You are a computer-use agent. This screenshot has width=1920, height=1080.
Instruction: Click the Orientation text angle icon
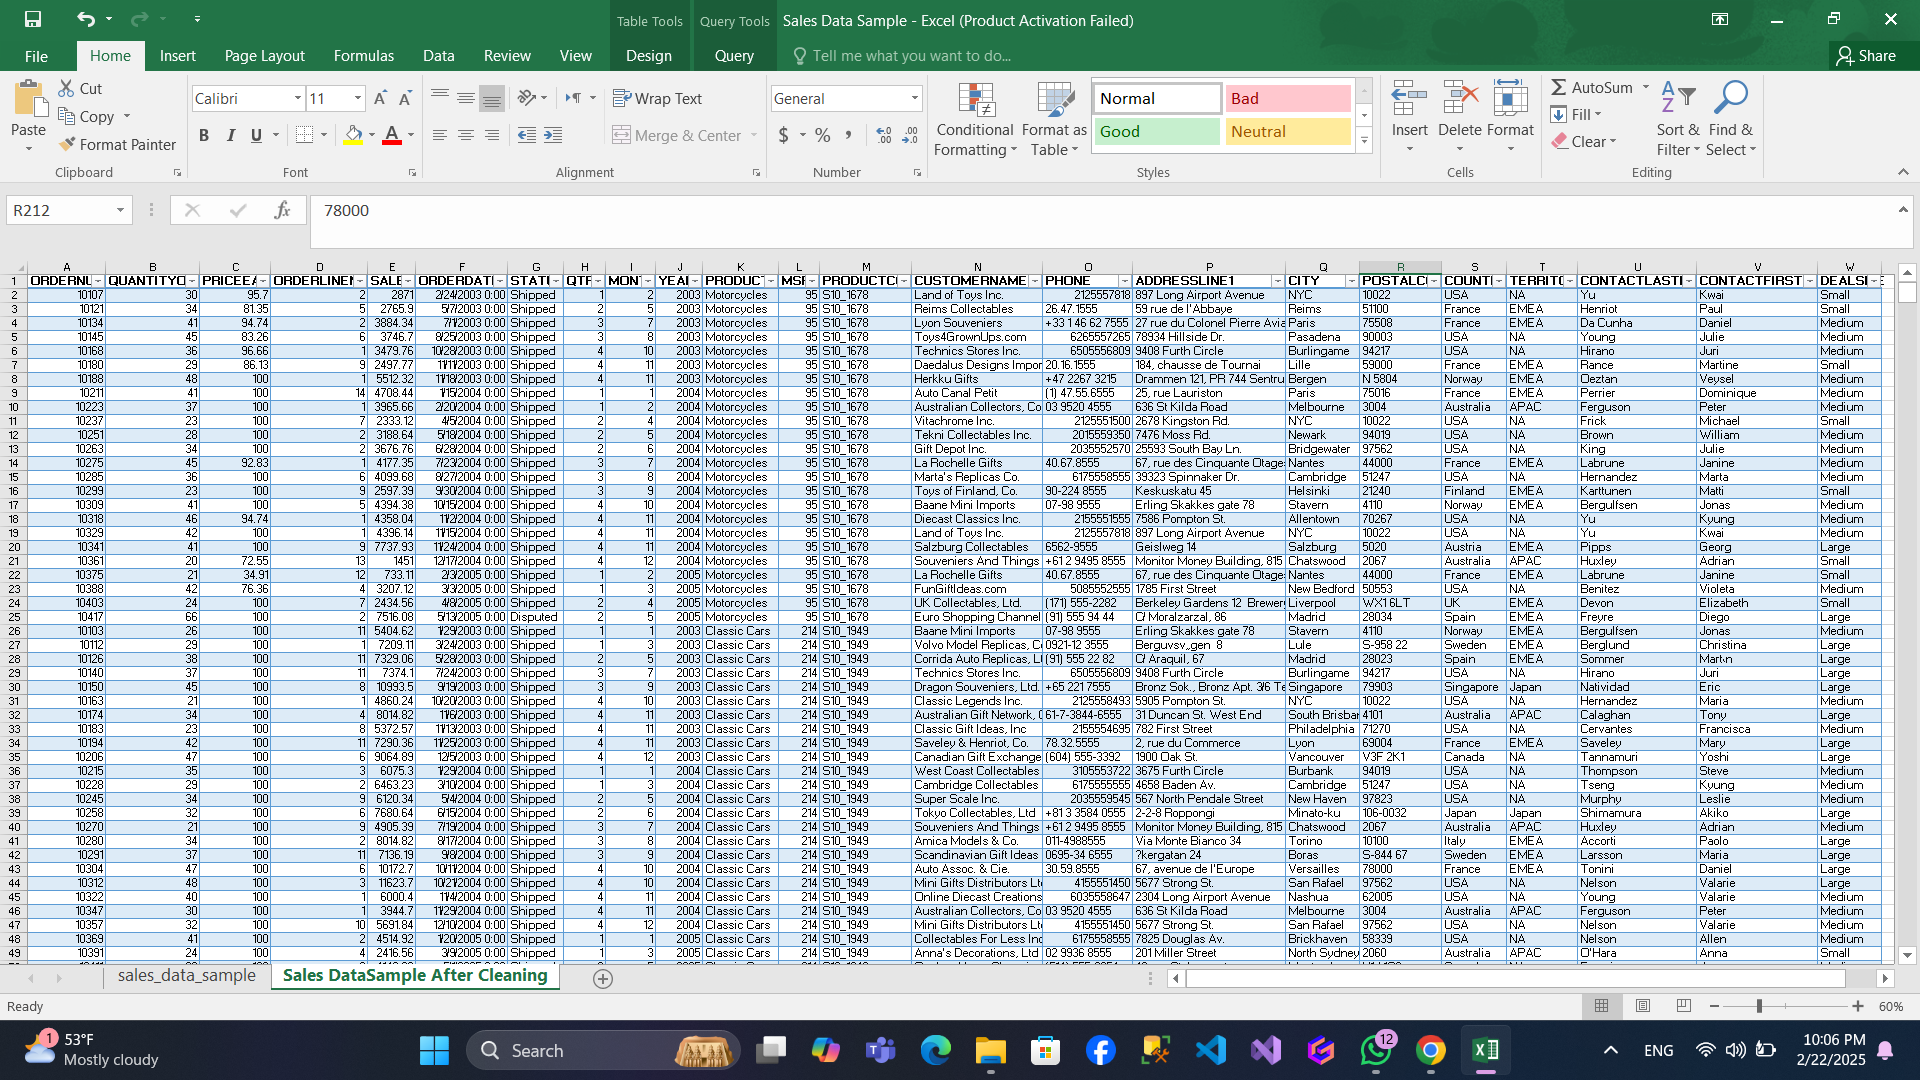(x=527, y=98)
